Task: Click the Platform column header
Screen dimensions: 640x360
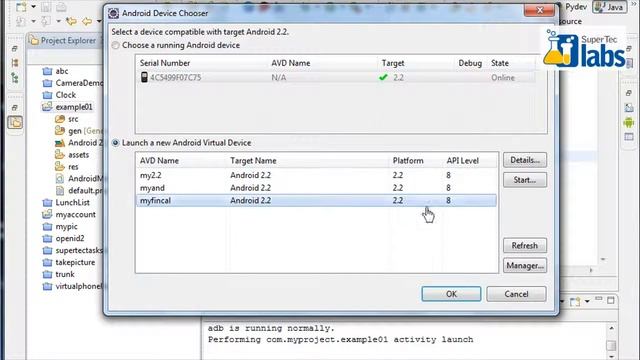Action: [x=408, y=161]
